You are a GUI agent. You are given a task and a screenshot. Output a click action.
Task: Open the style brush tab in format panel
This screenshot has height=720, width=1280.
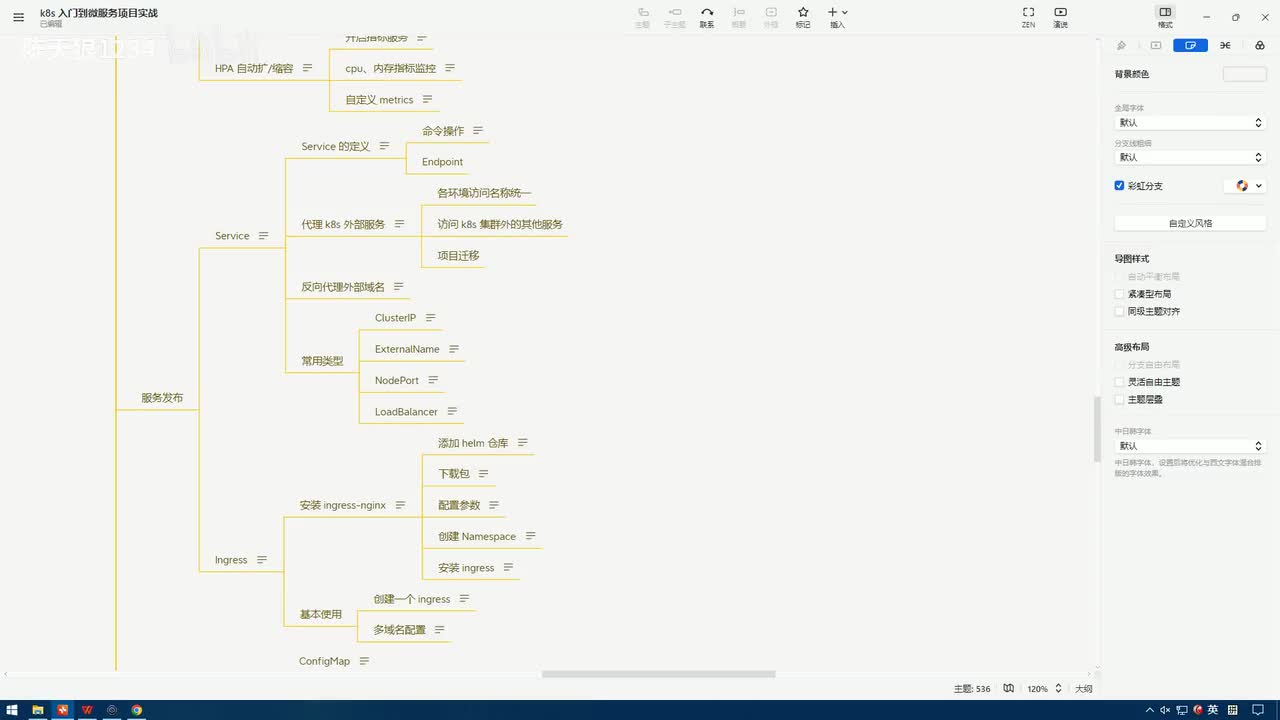(x=1121, y=45)
